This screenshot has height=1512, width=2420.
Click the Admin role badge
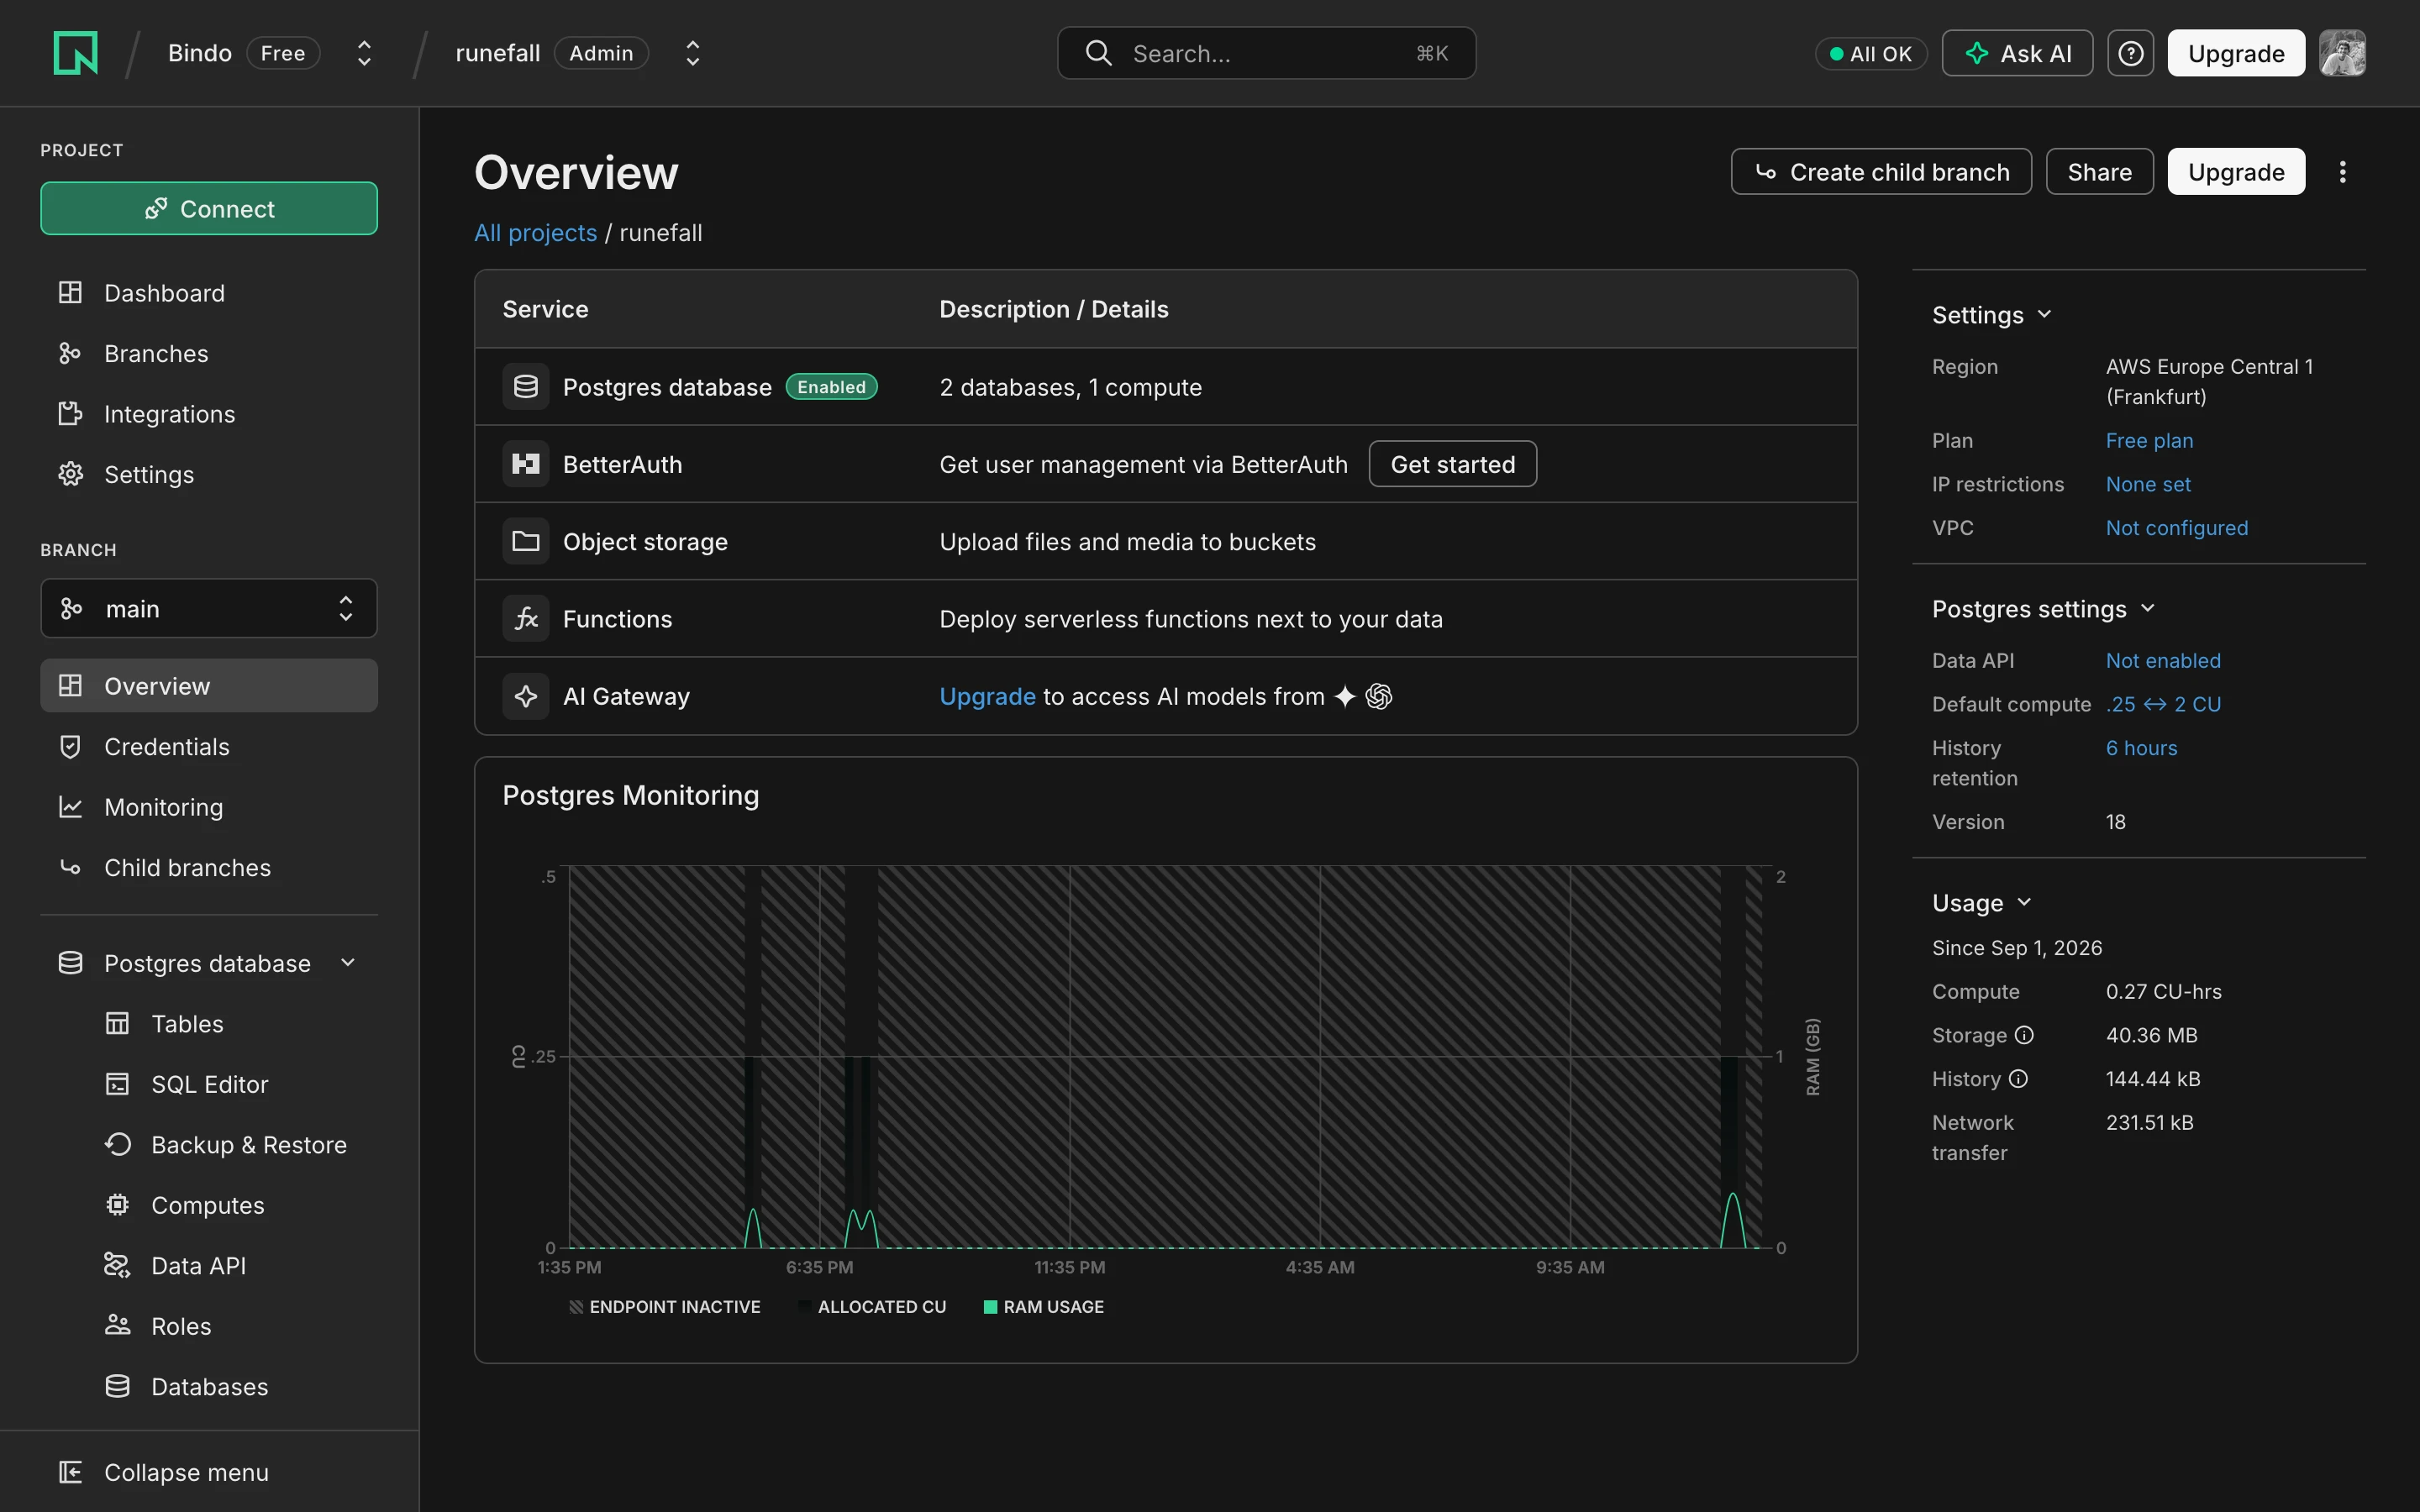pyautogui.click(x=601, y=53)
